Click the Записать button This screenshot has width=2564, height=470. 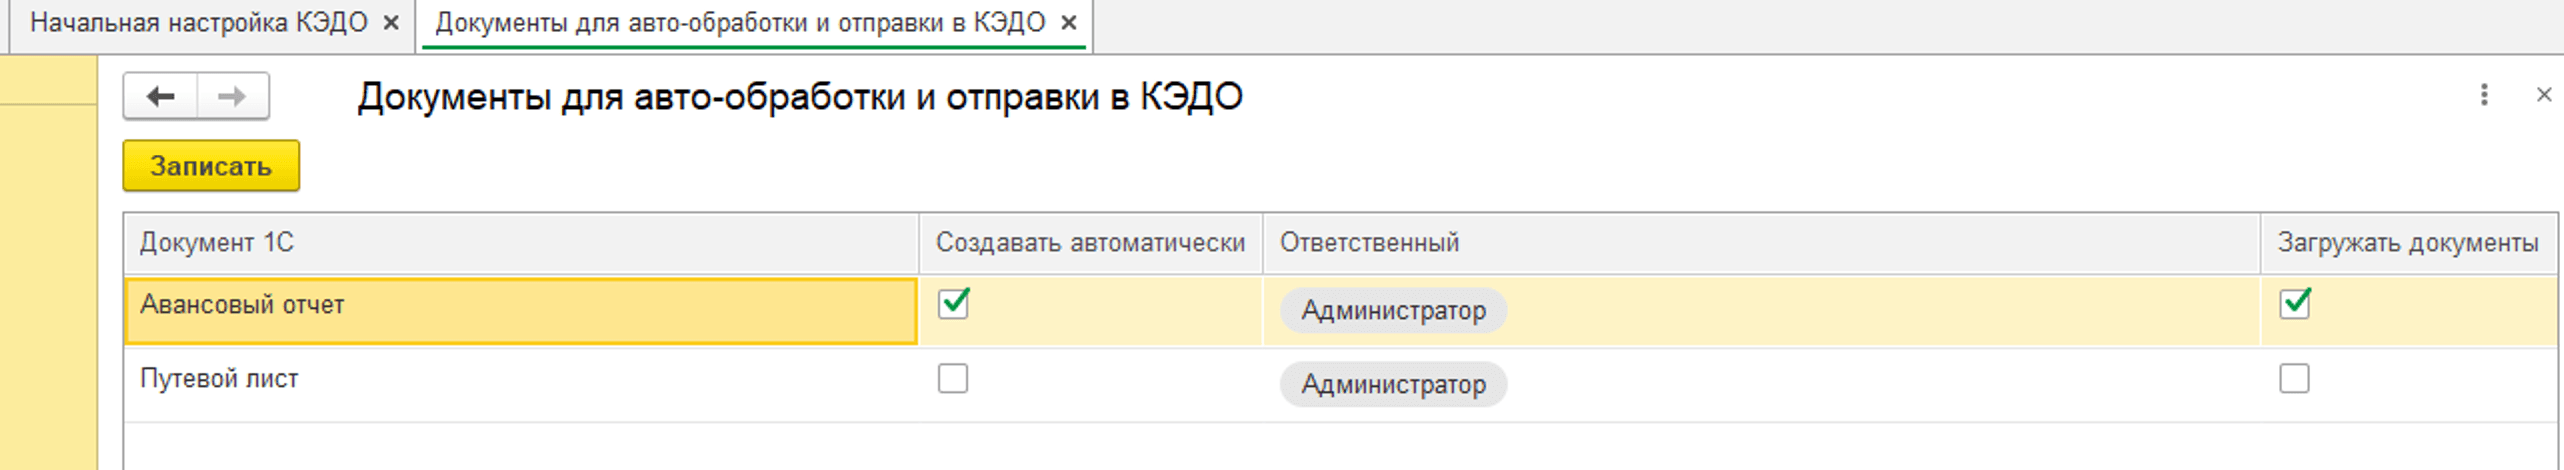click(x=211, y=166)
